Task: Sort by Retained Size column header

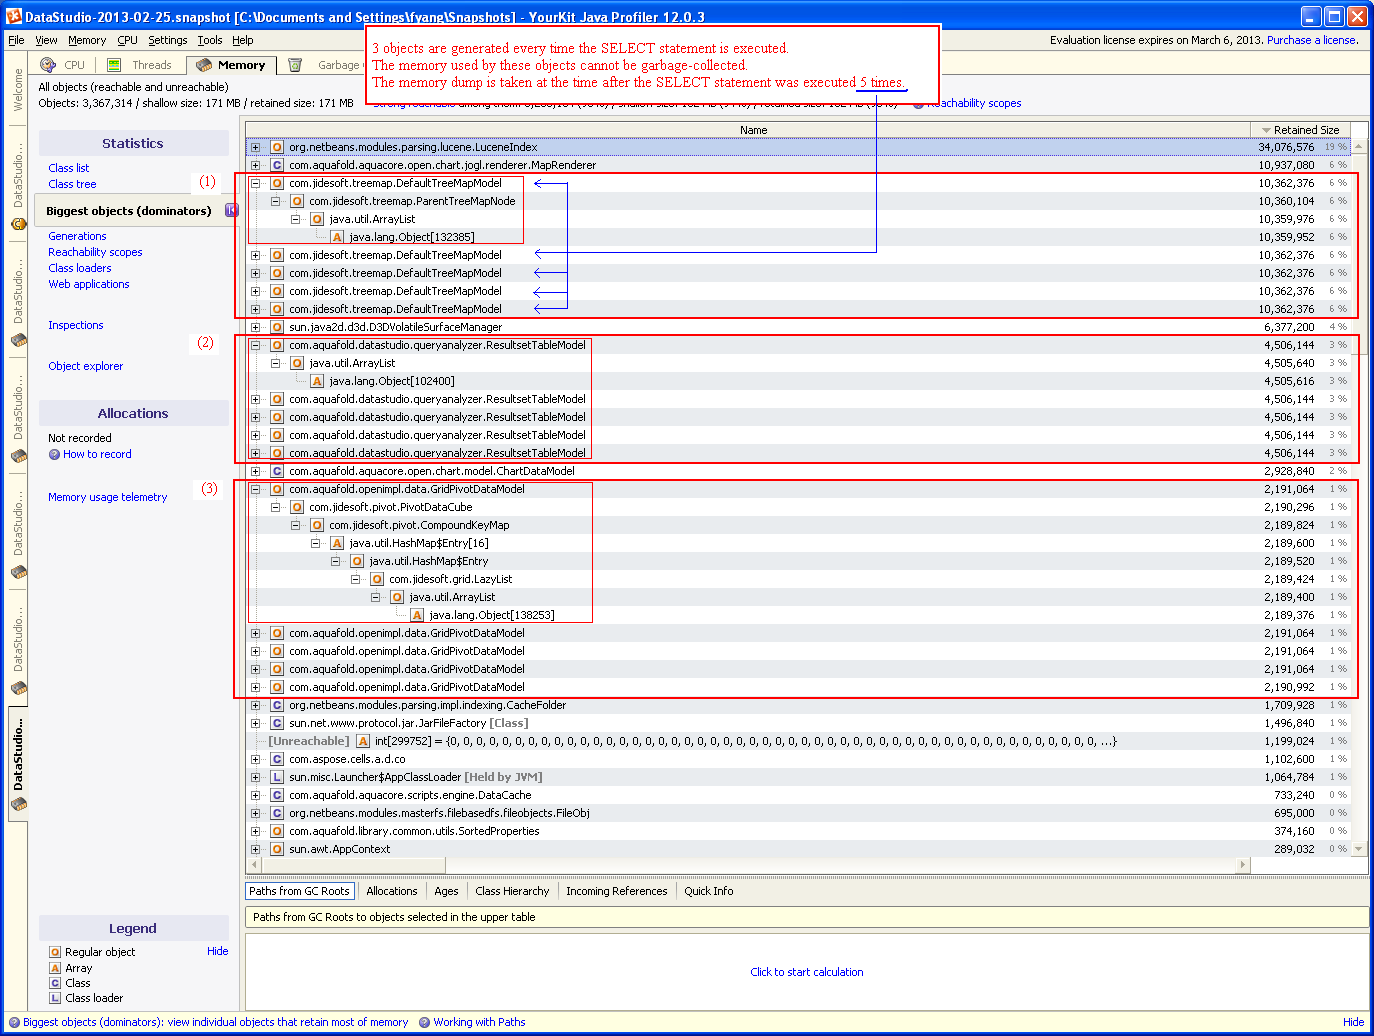Action: click(x=1300, y=130)
